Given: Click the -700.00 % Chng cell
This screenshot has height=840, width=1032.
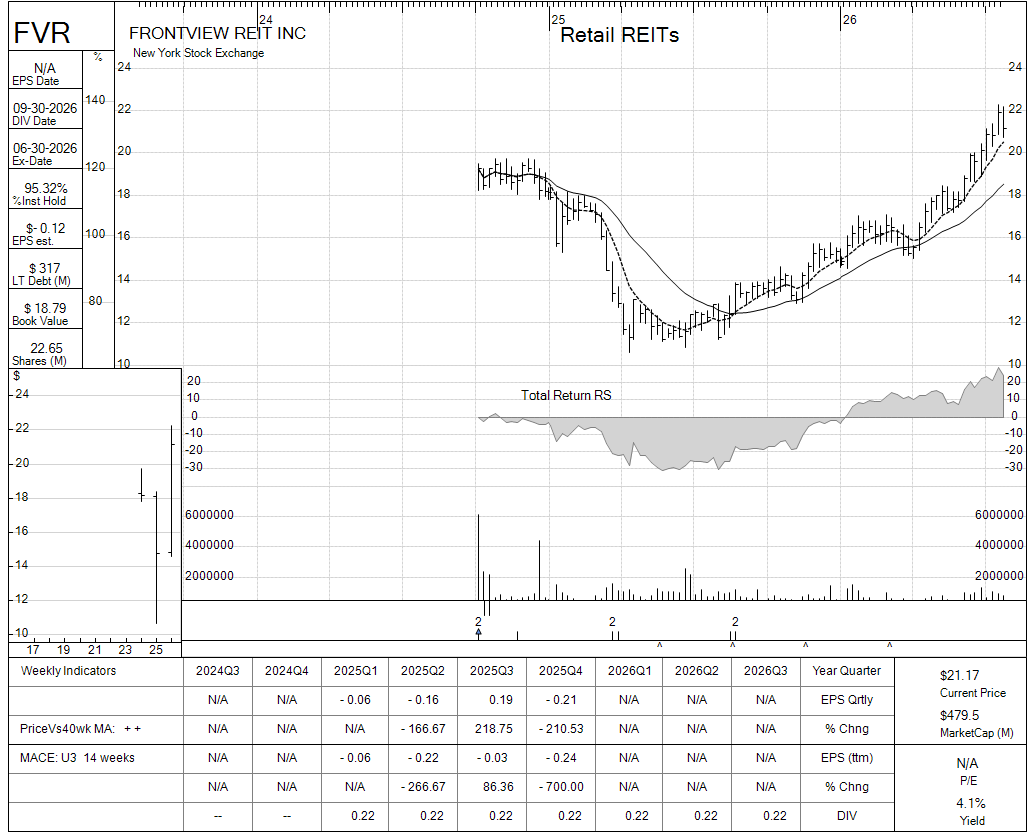Looking at the screenshot, I should click(x=561, y=787).
